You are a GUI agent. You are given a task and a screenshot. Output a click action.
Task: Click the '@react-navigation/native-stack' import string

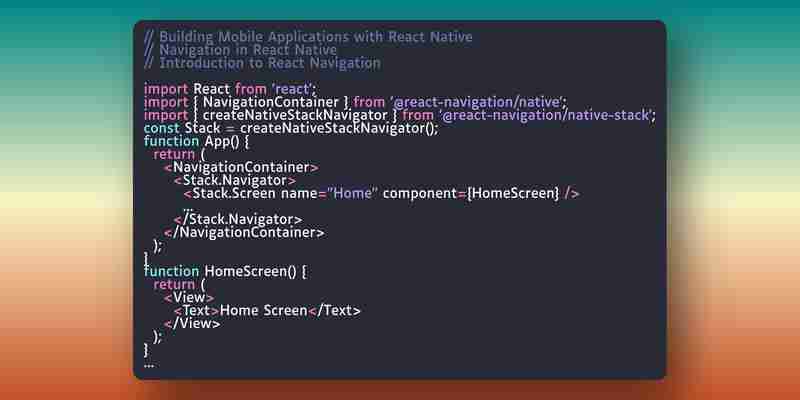[545, 116]
